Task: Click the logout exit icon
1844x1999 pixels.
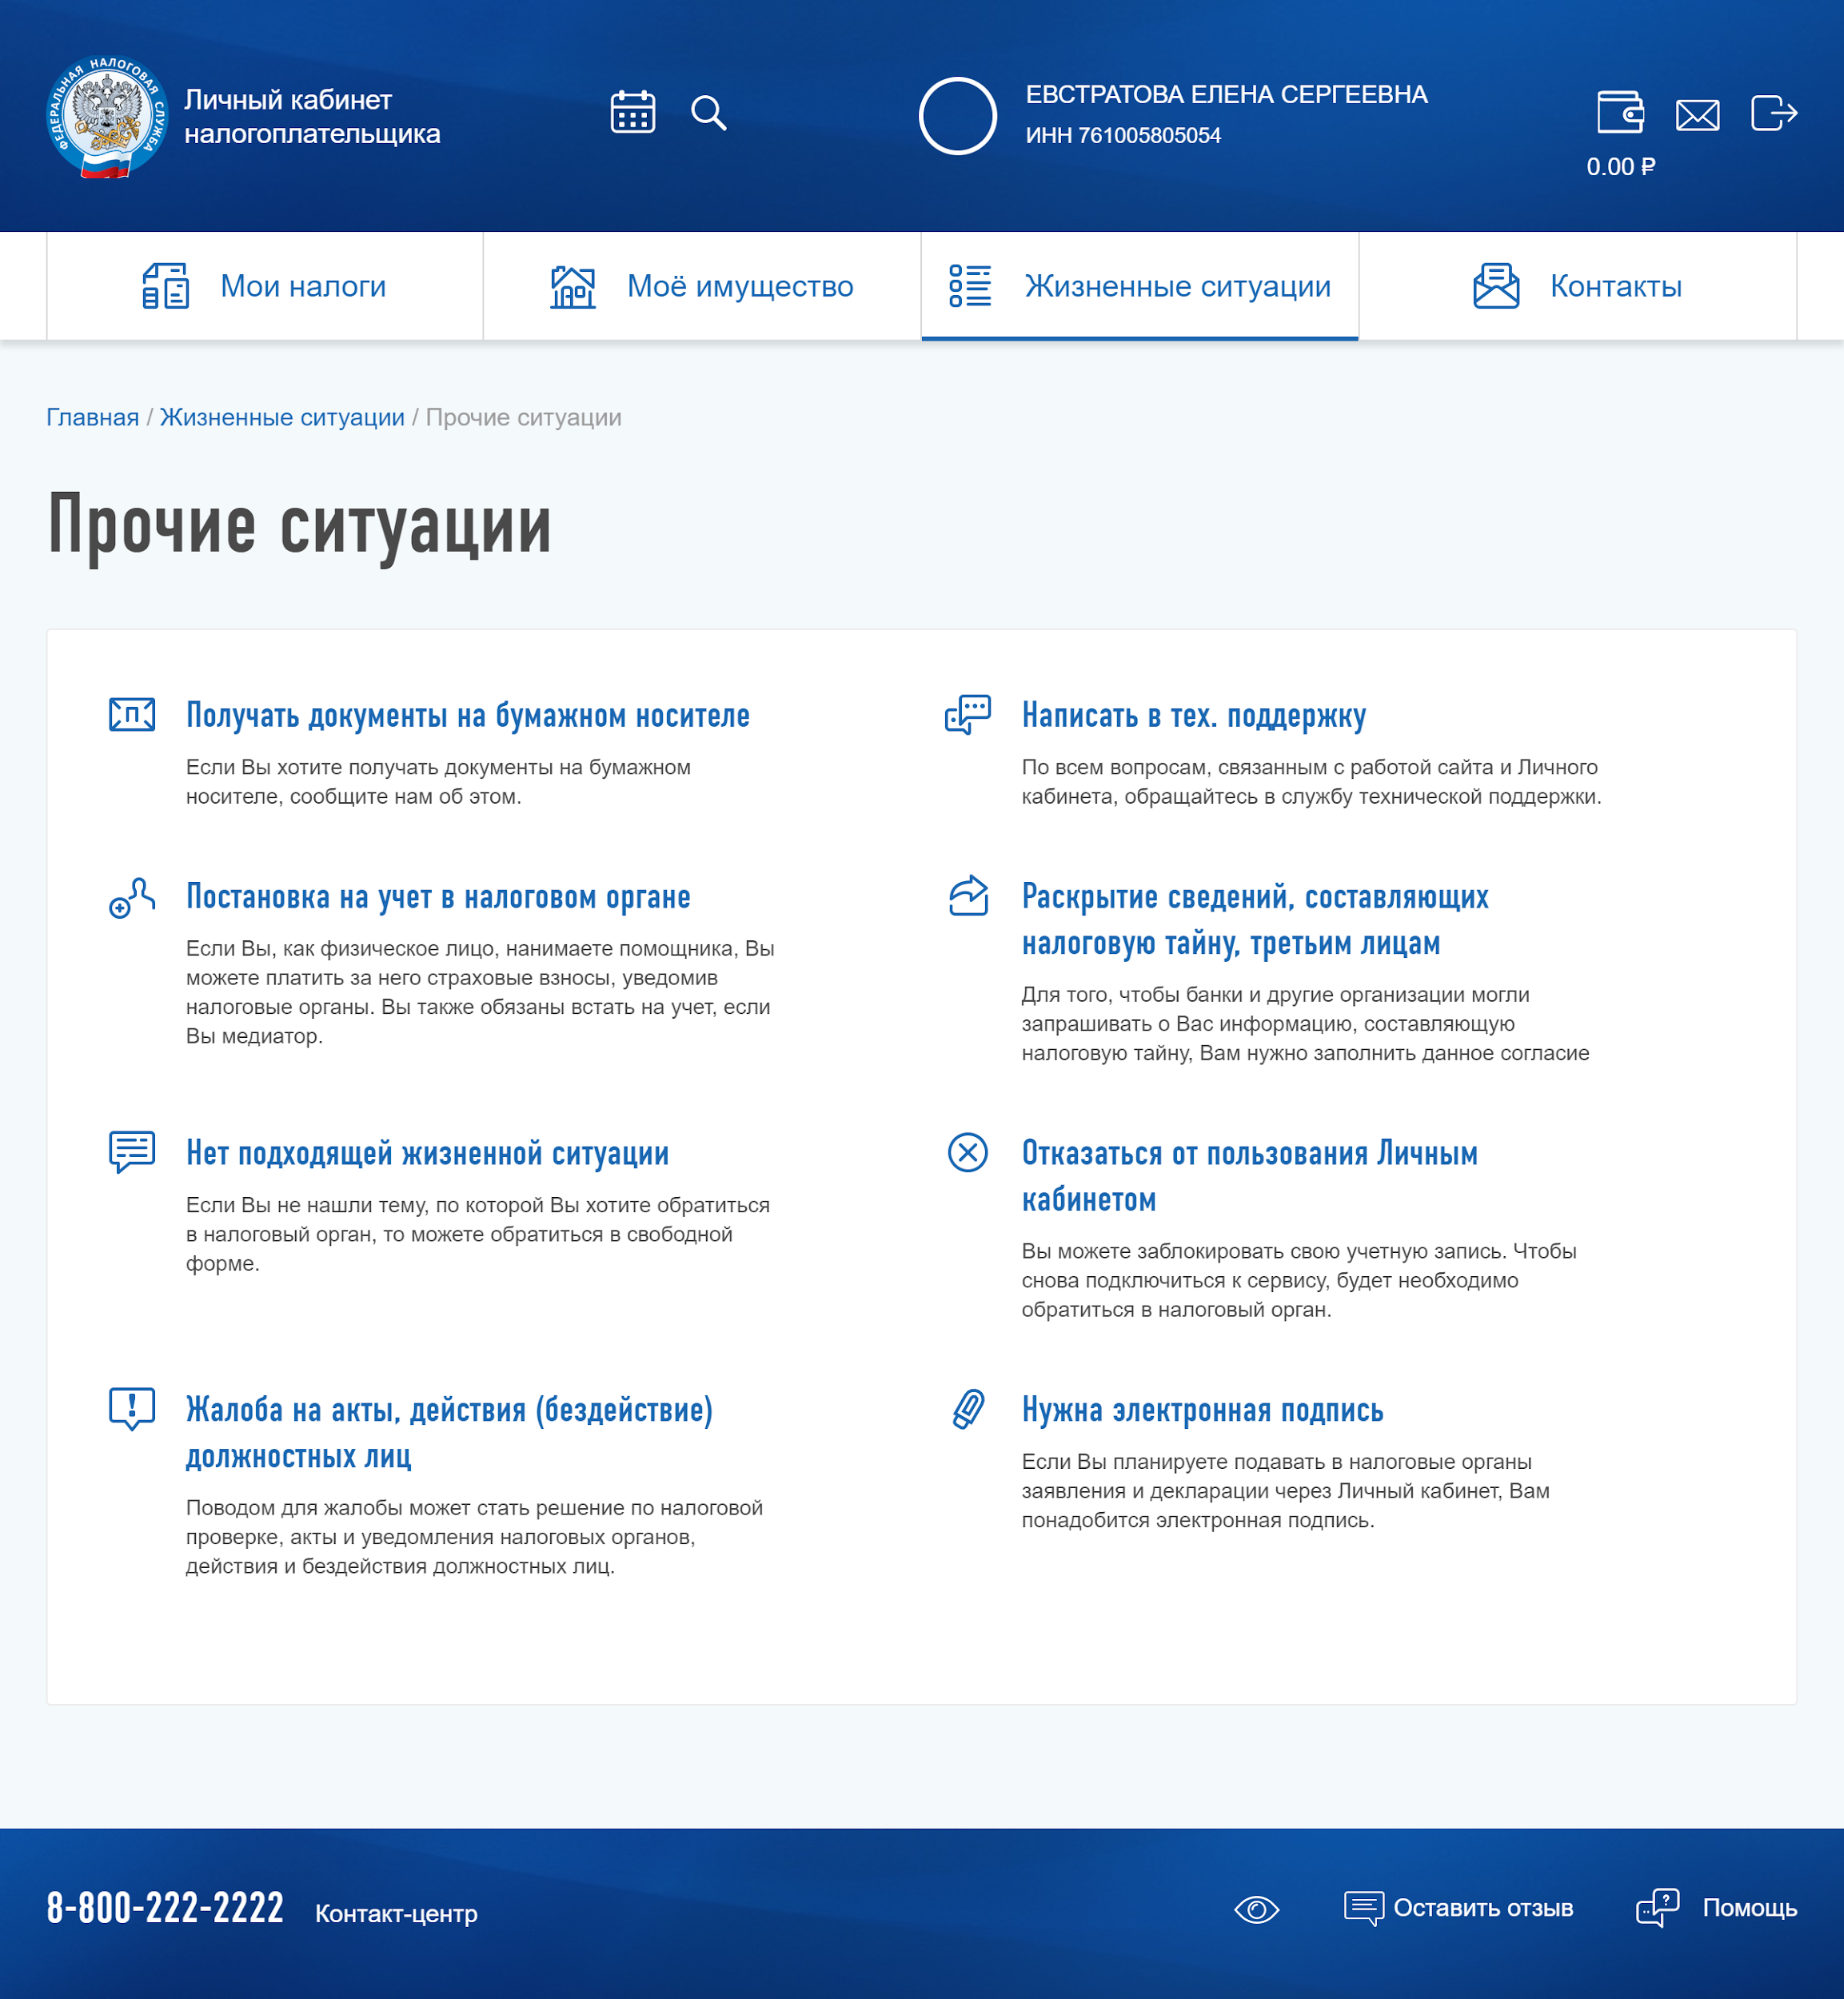Action: click(x=1773, y=113)
